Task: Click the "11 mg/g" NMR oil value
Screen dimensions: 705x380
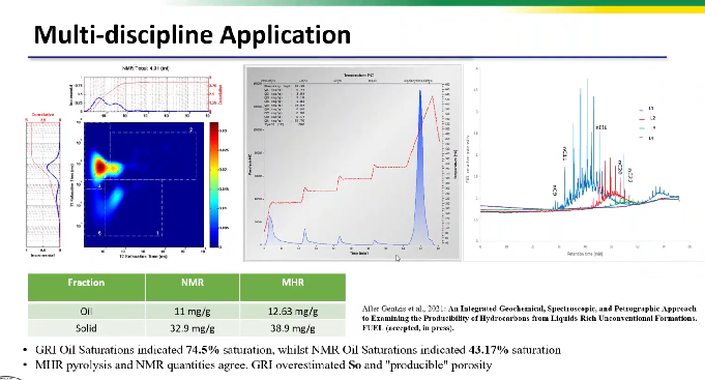Action: pos(192,311)
